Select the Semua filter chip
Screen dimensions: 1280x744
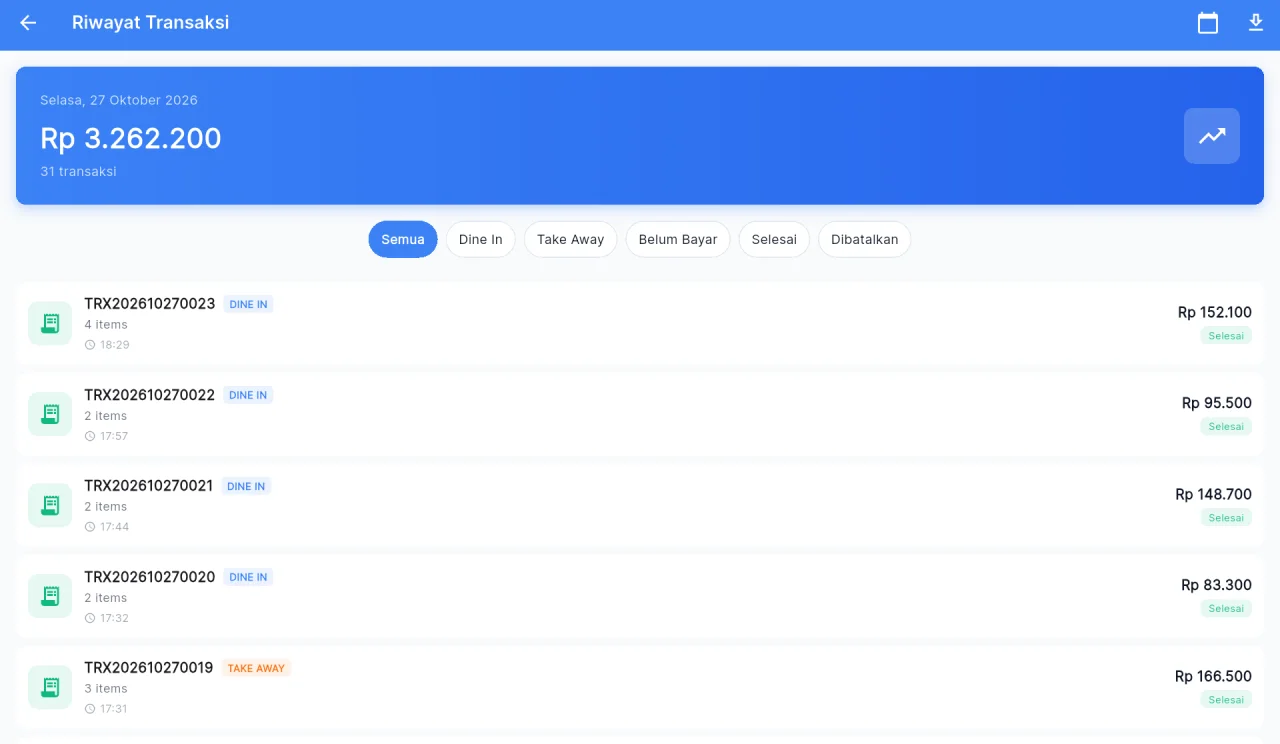403,239
